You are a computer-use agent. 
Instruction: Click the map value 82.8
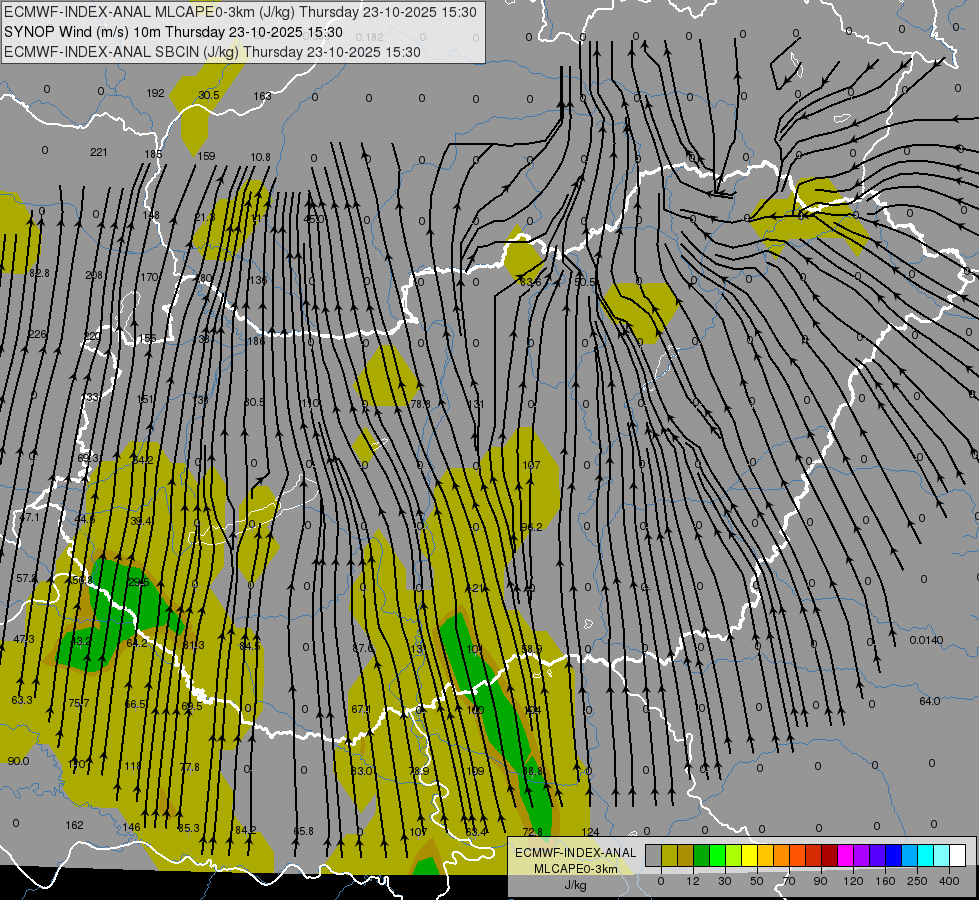pyautogui.click(x=39, y=273)
